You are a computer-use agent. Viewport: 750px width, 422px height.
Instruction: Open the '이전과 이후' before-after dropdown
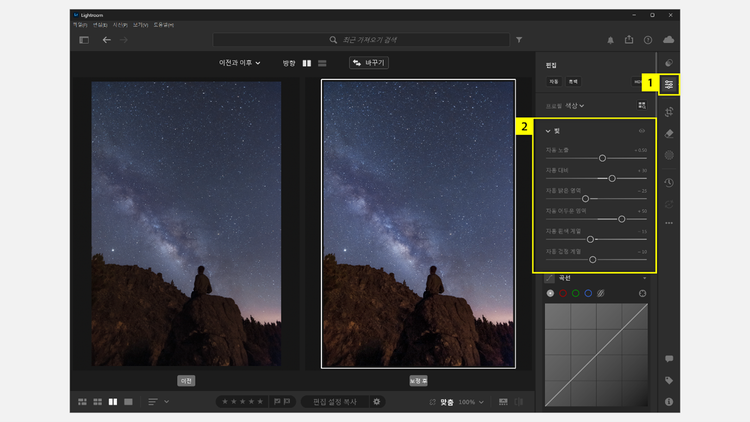(240, 63)
